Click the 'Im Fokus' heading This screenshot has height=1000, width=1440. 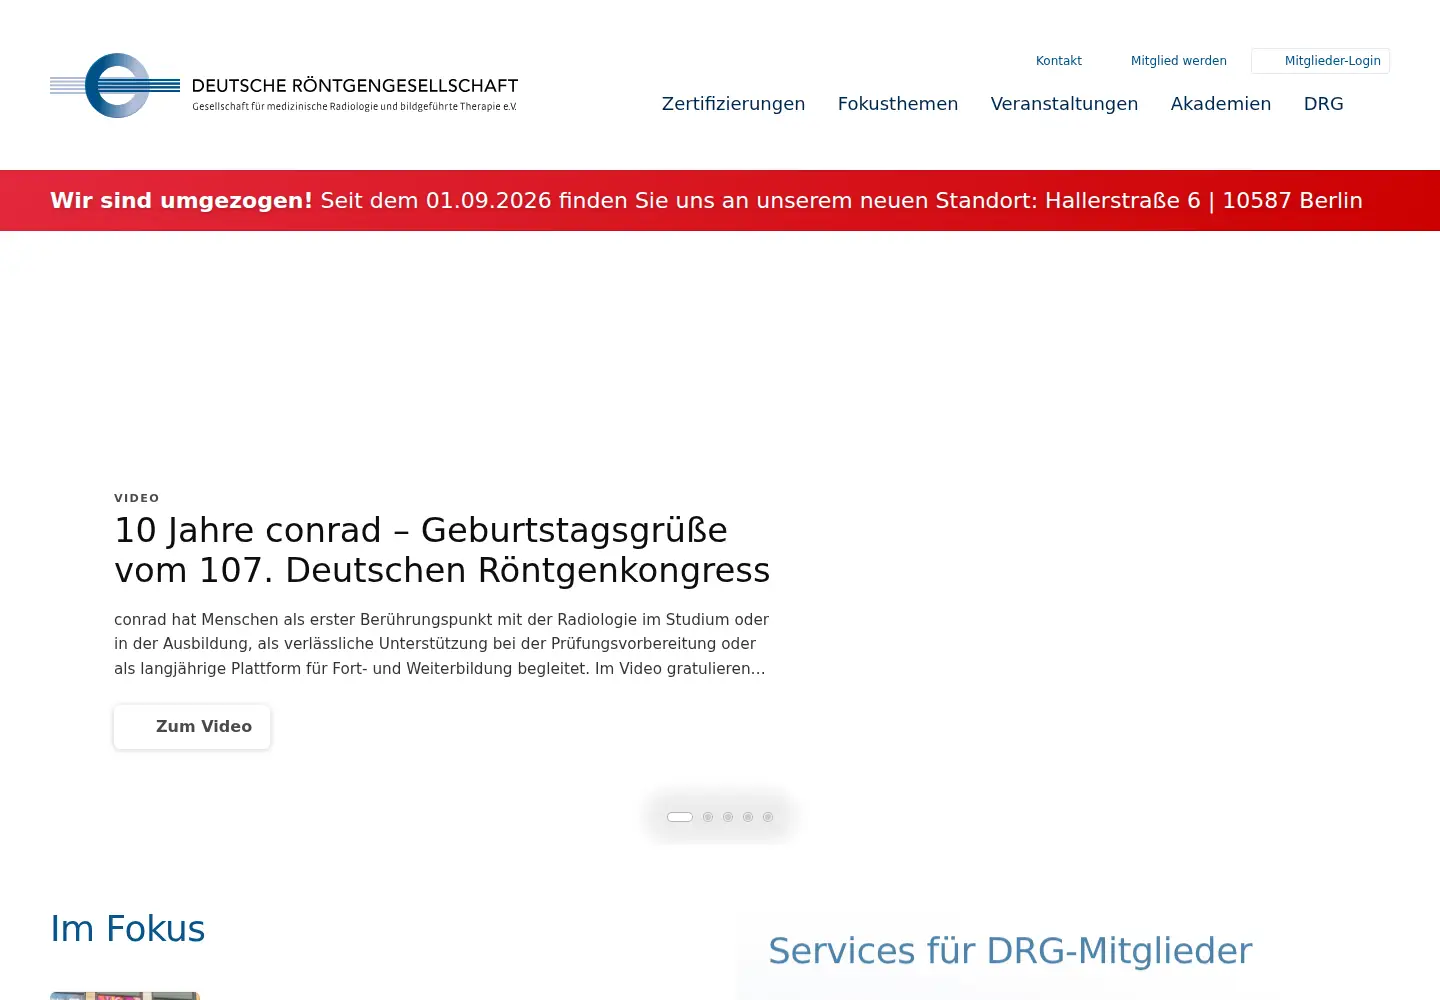tap(128, 929)
